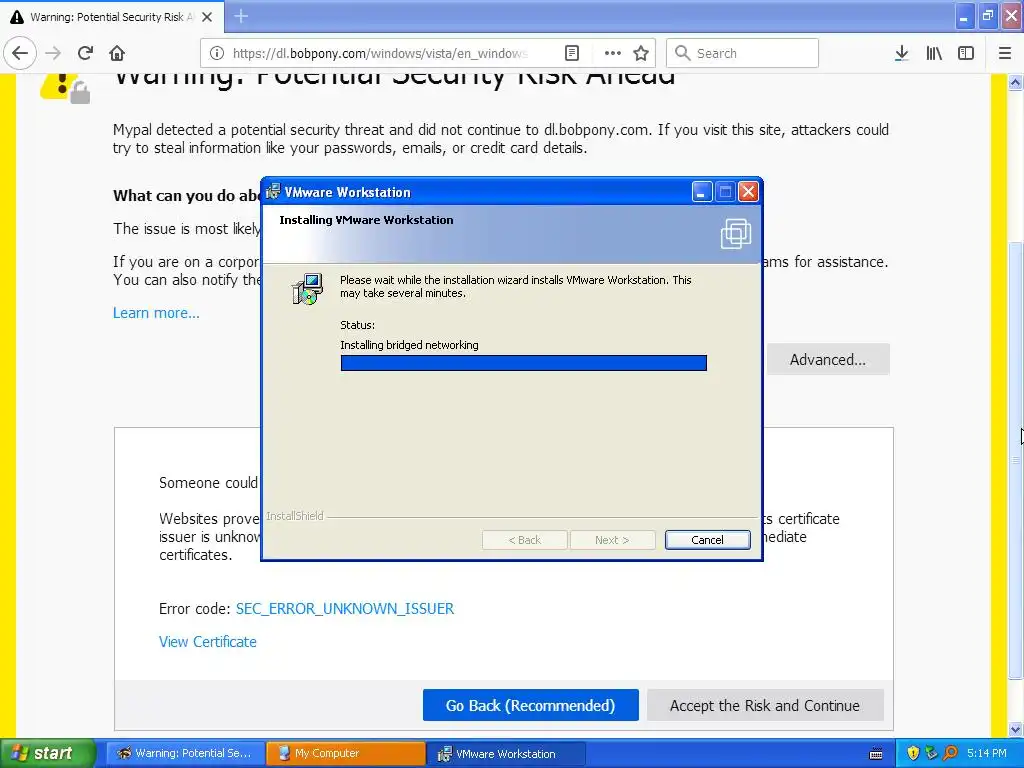Click the page scrollbar up arrow
Screen dimensions: 1024x768
click(1016, 82)
